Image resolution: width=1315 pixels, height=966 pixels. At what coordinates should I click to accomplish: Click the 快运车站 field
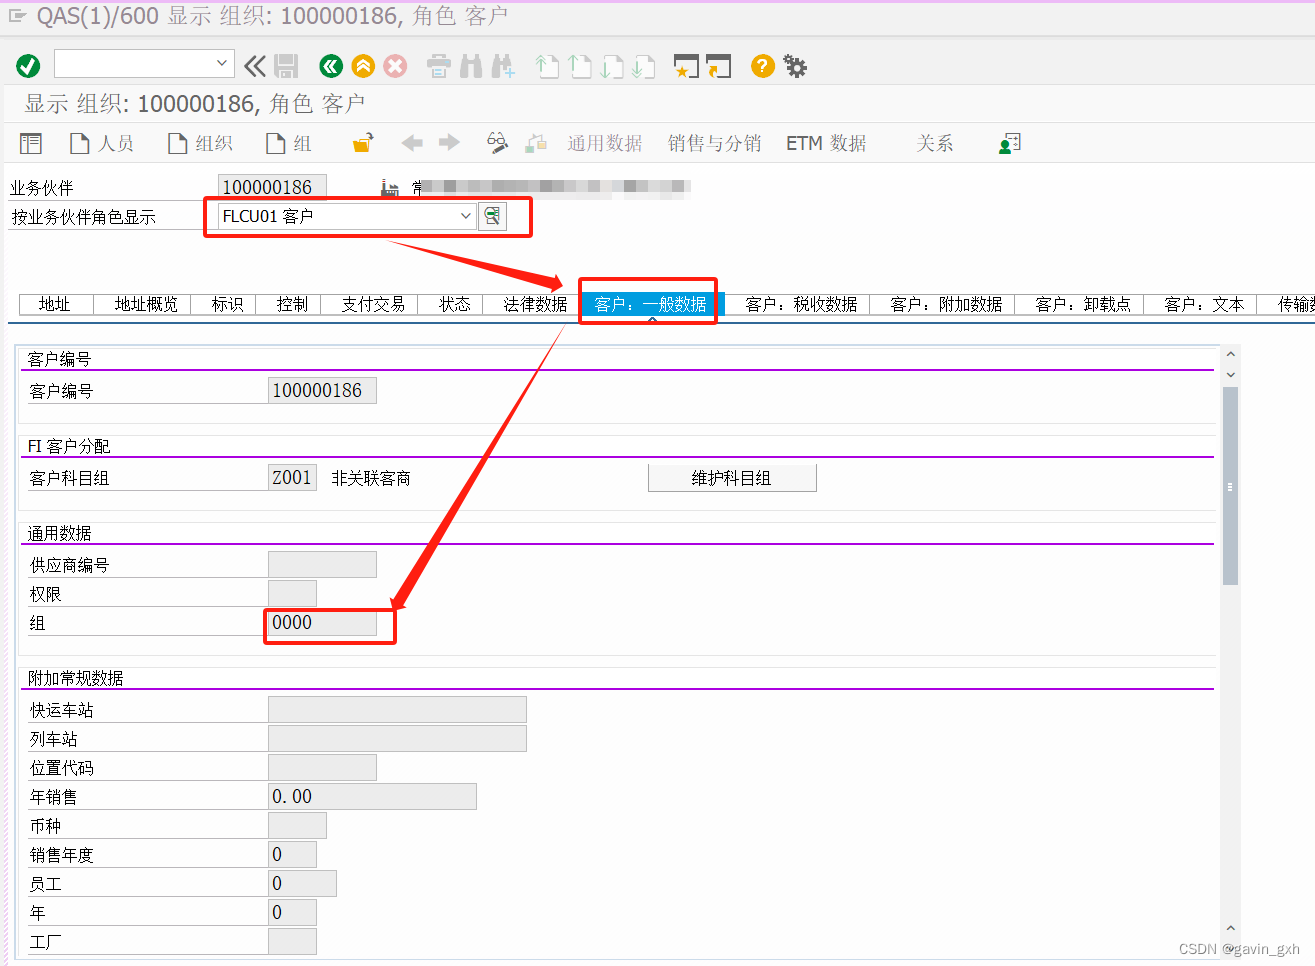click(397, 709)
